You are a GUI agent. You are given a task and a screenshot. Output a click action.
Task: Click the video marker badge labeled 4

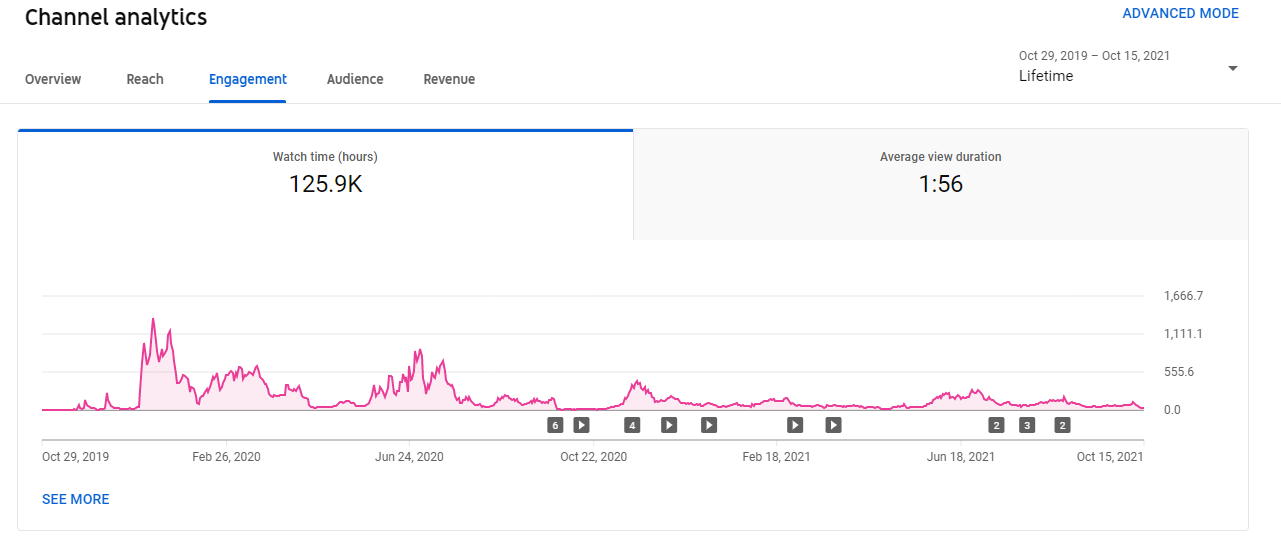click(x=632, y=425)
